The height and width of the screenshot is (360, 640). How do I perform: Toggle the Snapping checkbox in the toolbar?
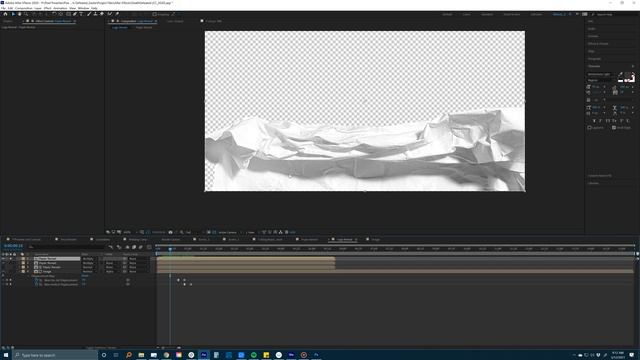coord(155,14)
